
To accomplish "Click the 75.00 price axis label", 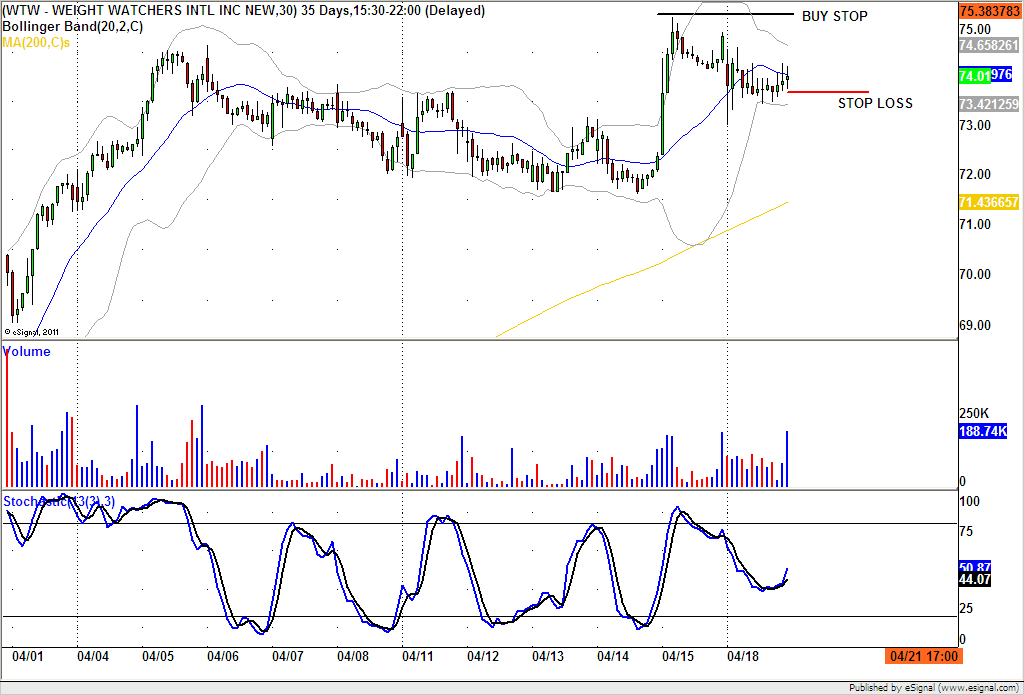I will coord(976,29).
